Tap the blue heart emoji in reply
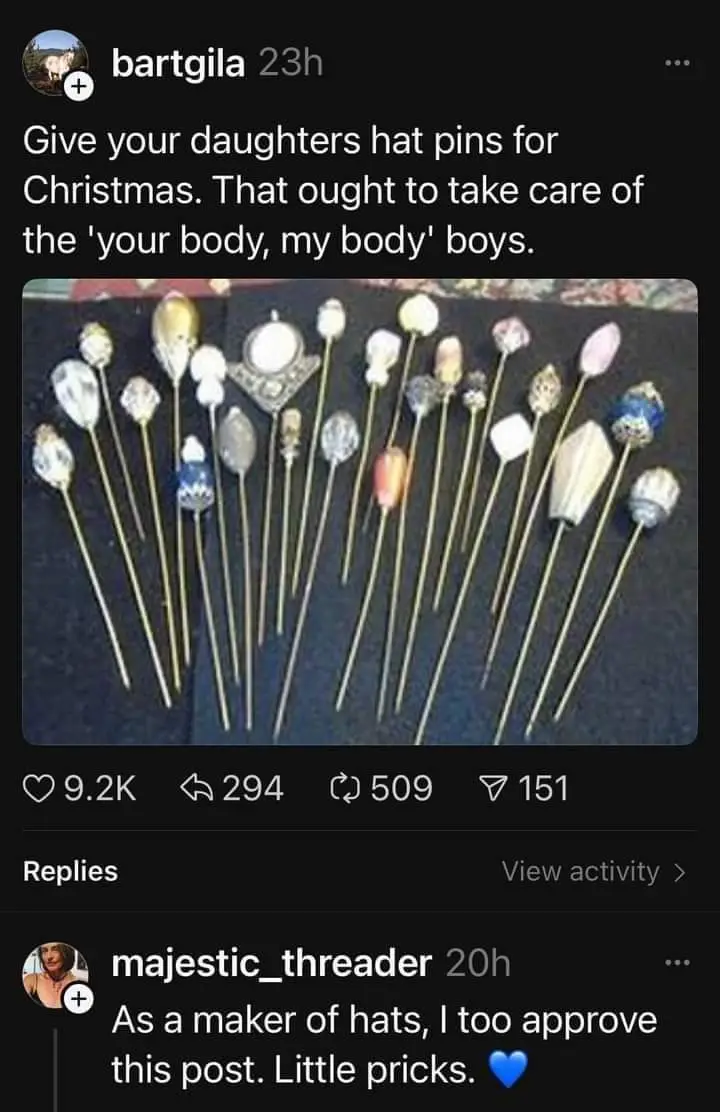 point(509,1069)
